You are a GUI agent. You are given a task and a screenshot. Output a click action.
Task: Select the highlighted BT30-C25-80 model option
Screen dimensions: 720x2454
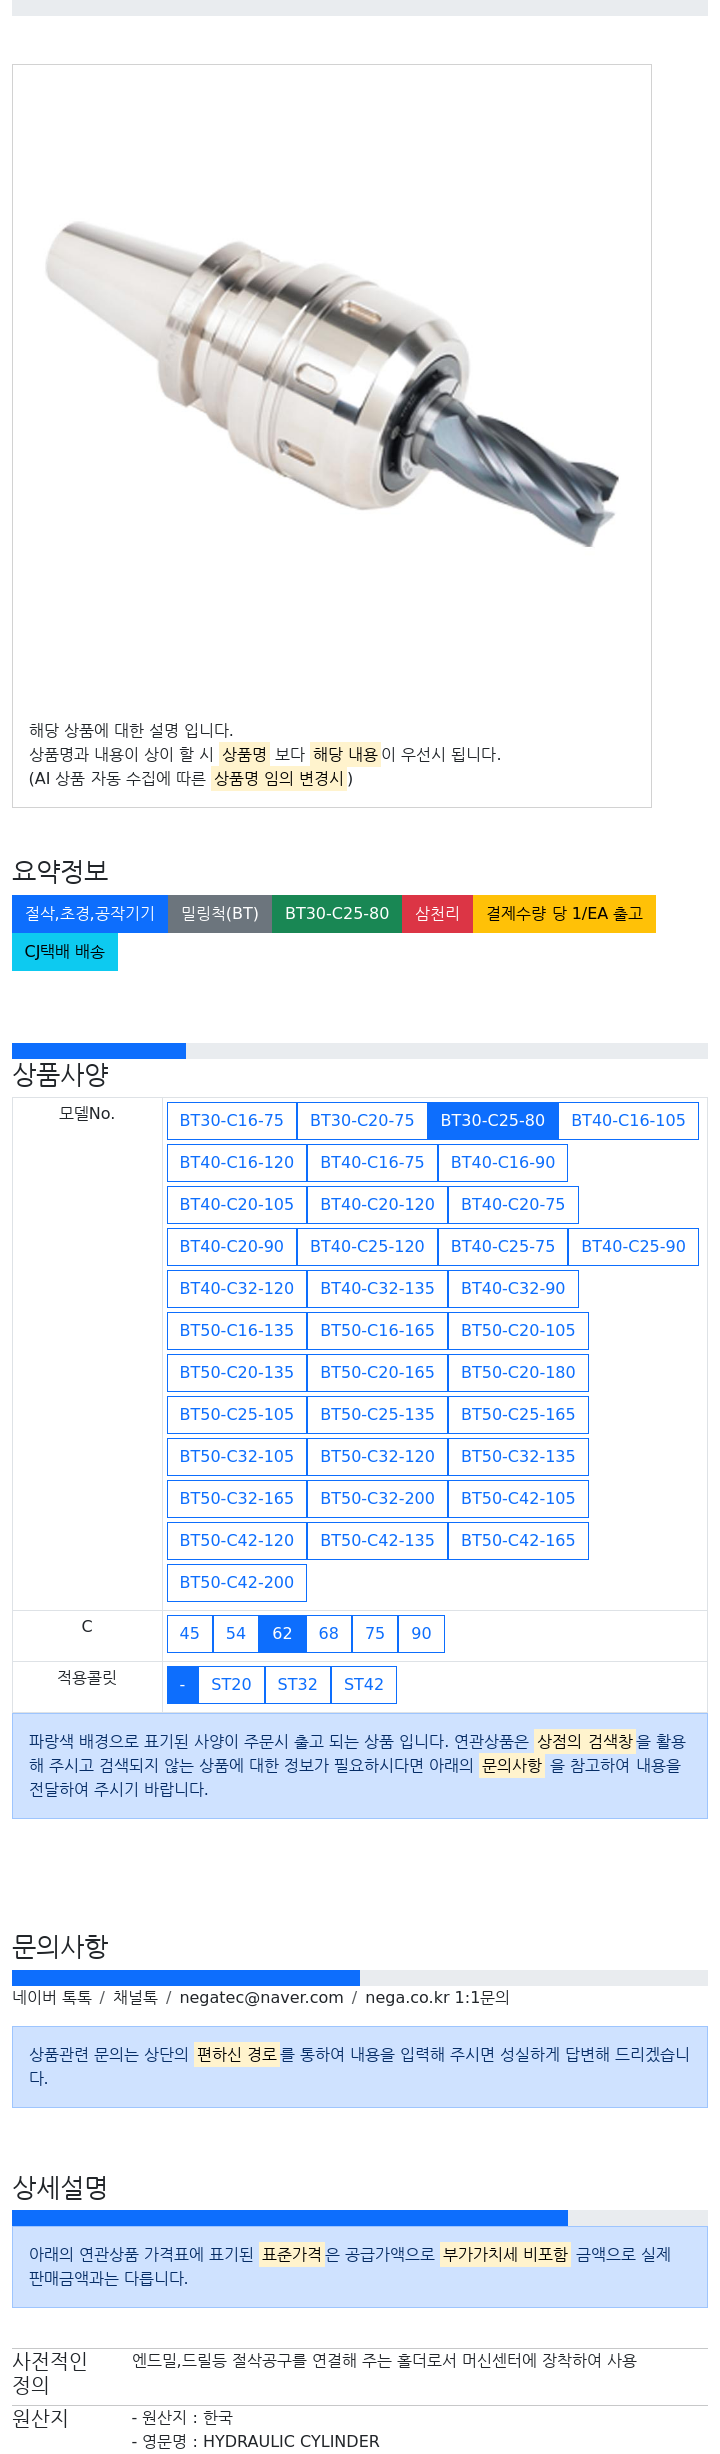[492, 1121]
